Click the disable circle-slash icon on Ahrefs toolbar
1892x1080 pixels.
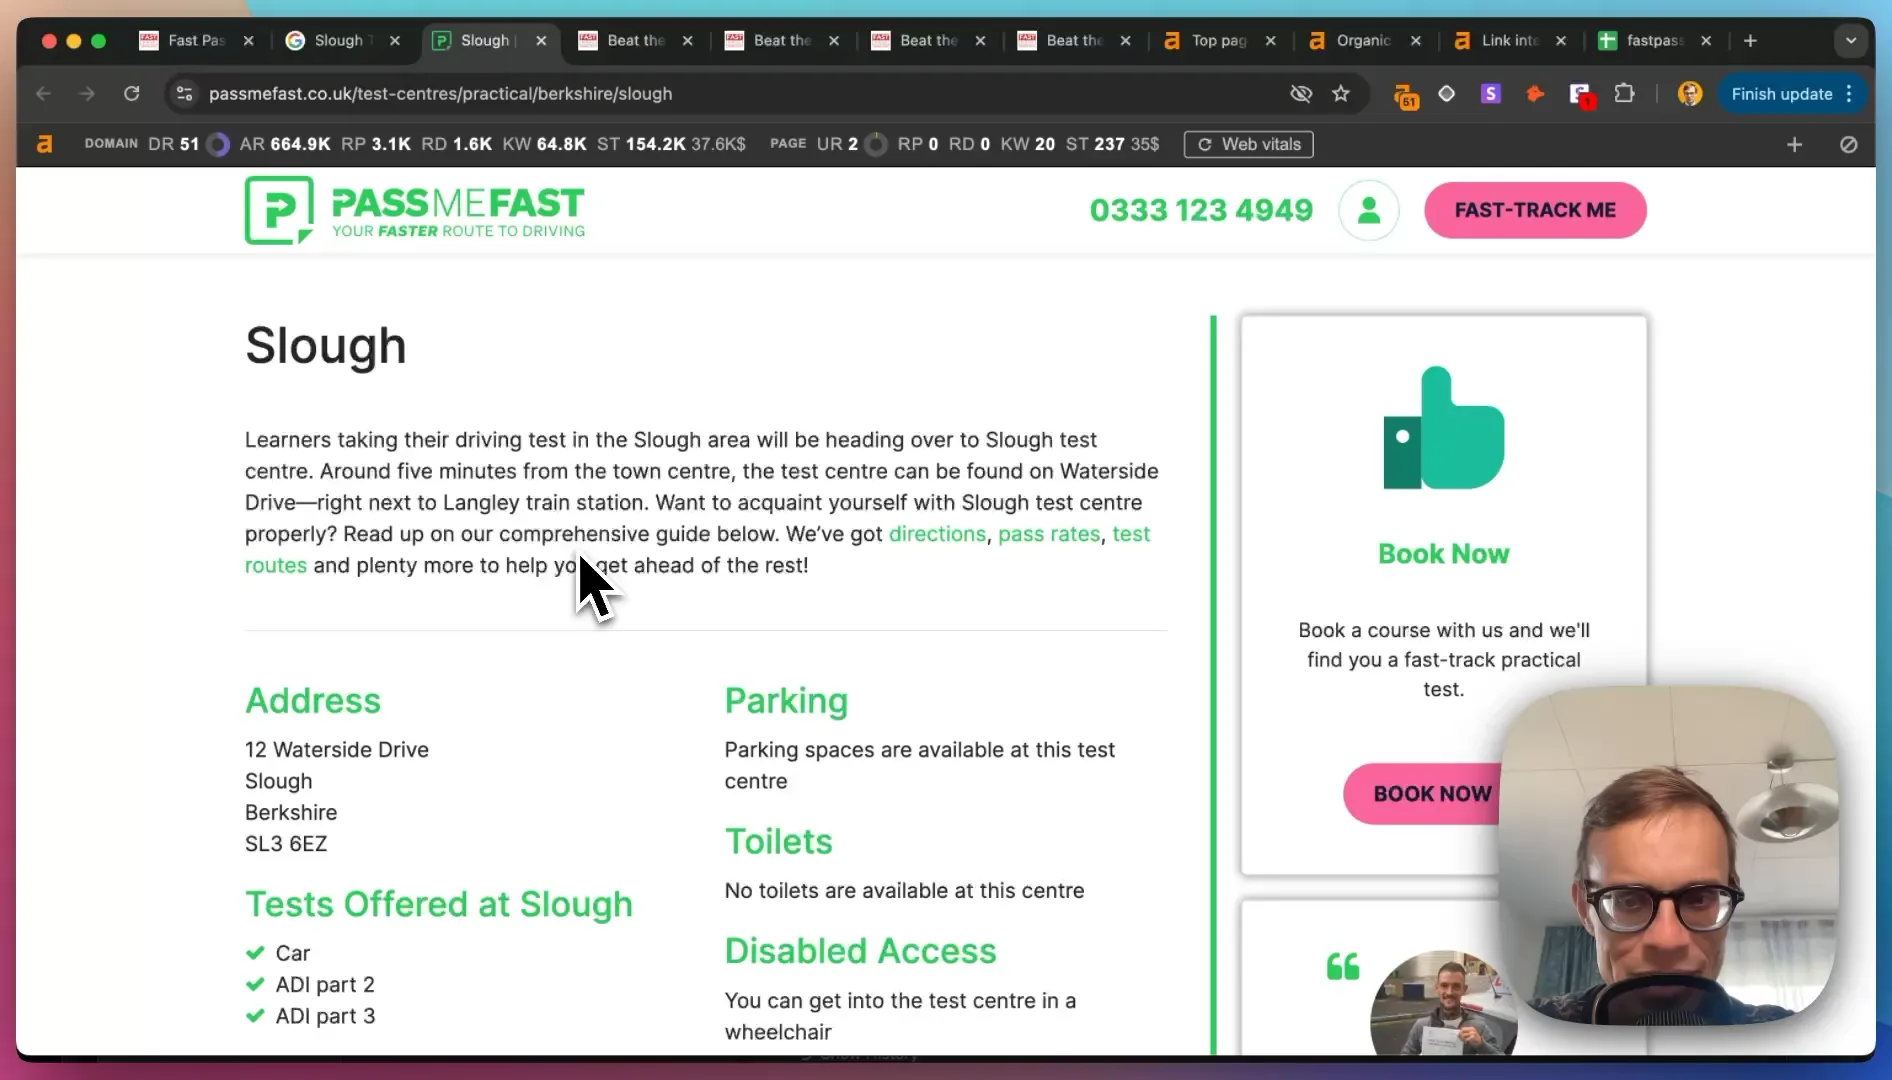[1848, 144]
